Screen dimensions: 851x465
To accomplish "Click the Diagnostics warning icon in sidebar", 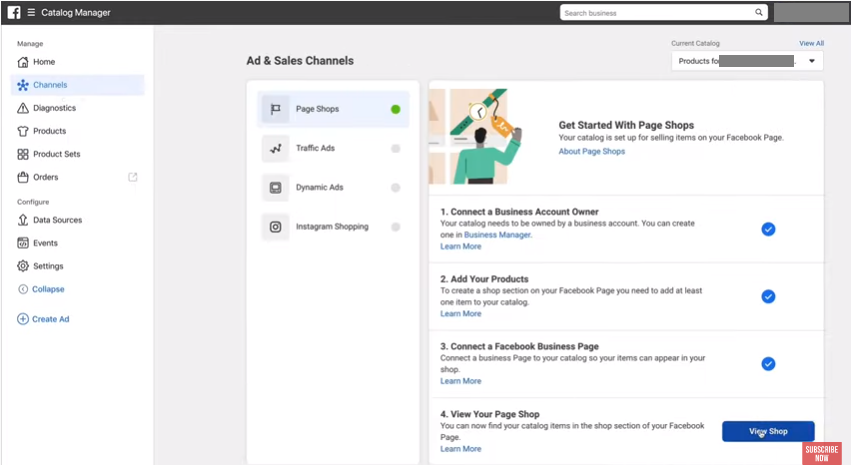I will (x=23, y=108).
